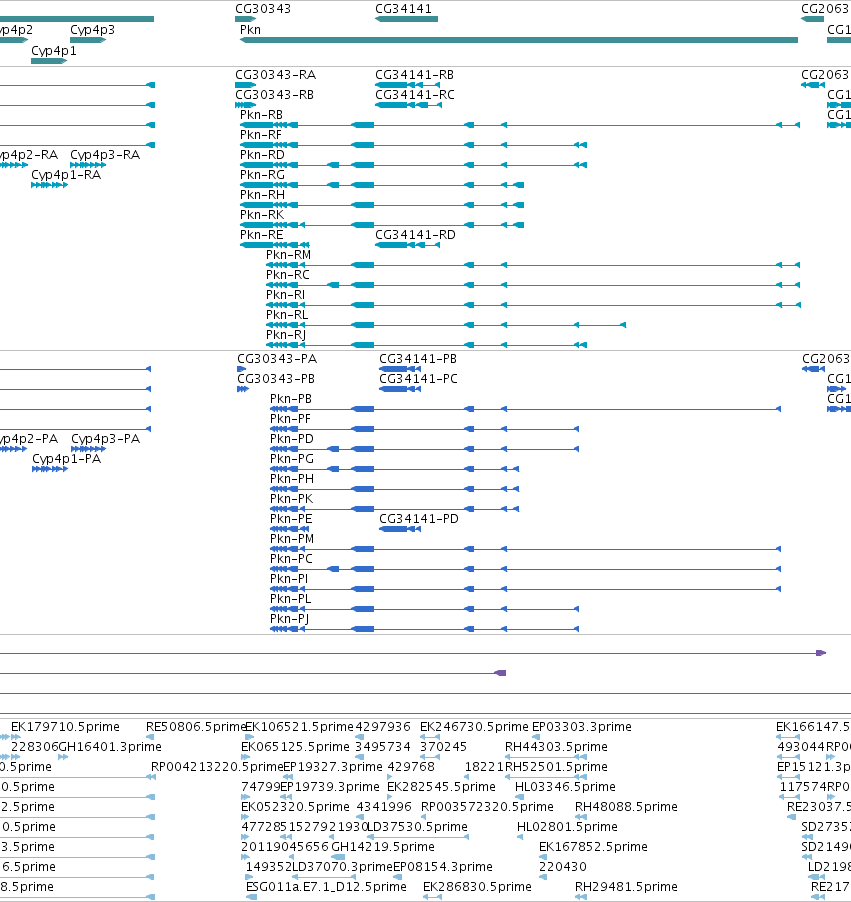
Task: Click the Cyp4p3-RA transcript label
Action: coord(105,155)
